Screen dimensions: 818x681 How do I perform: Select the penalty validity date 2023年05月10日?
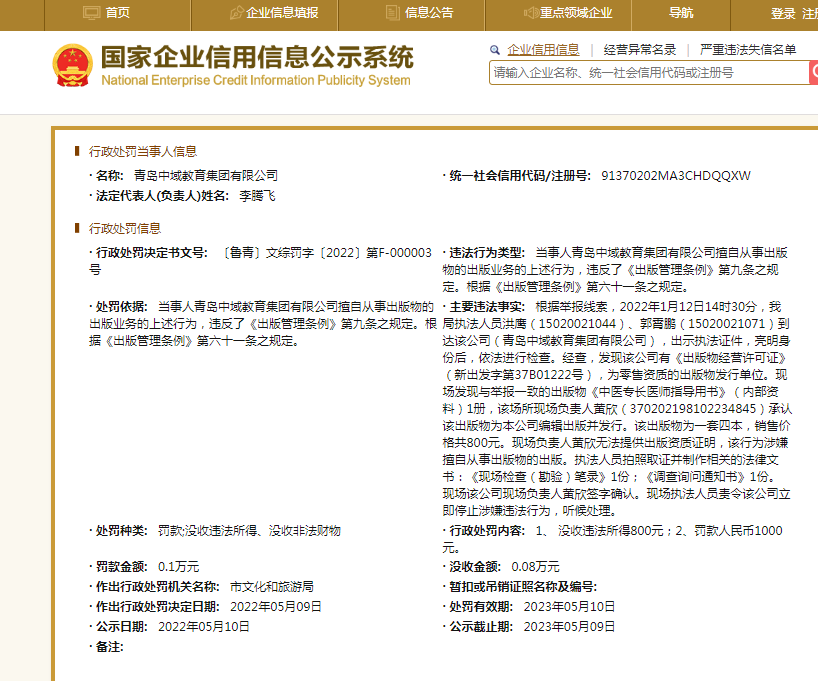point(569,606)
